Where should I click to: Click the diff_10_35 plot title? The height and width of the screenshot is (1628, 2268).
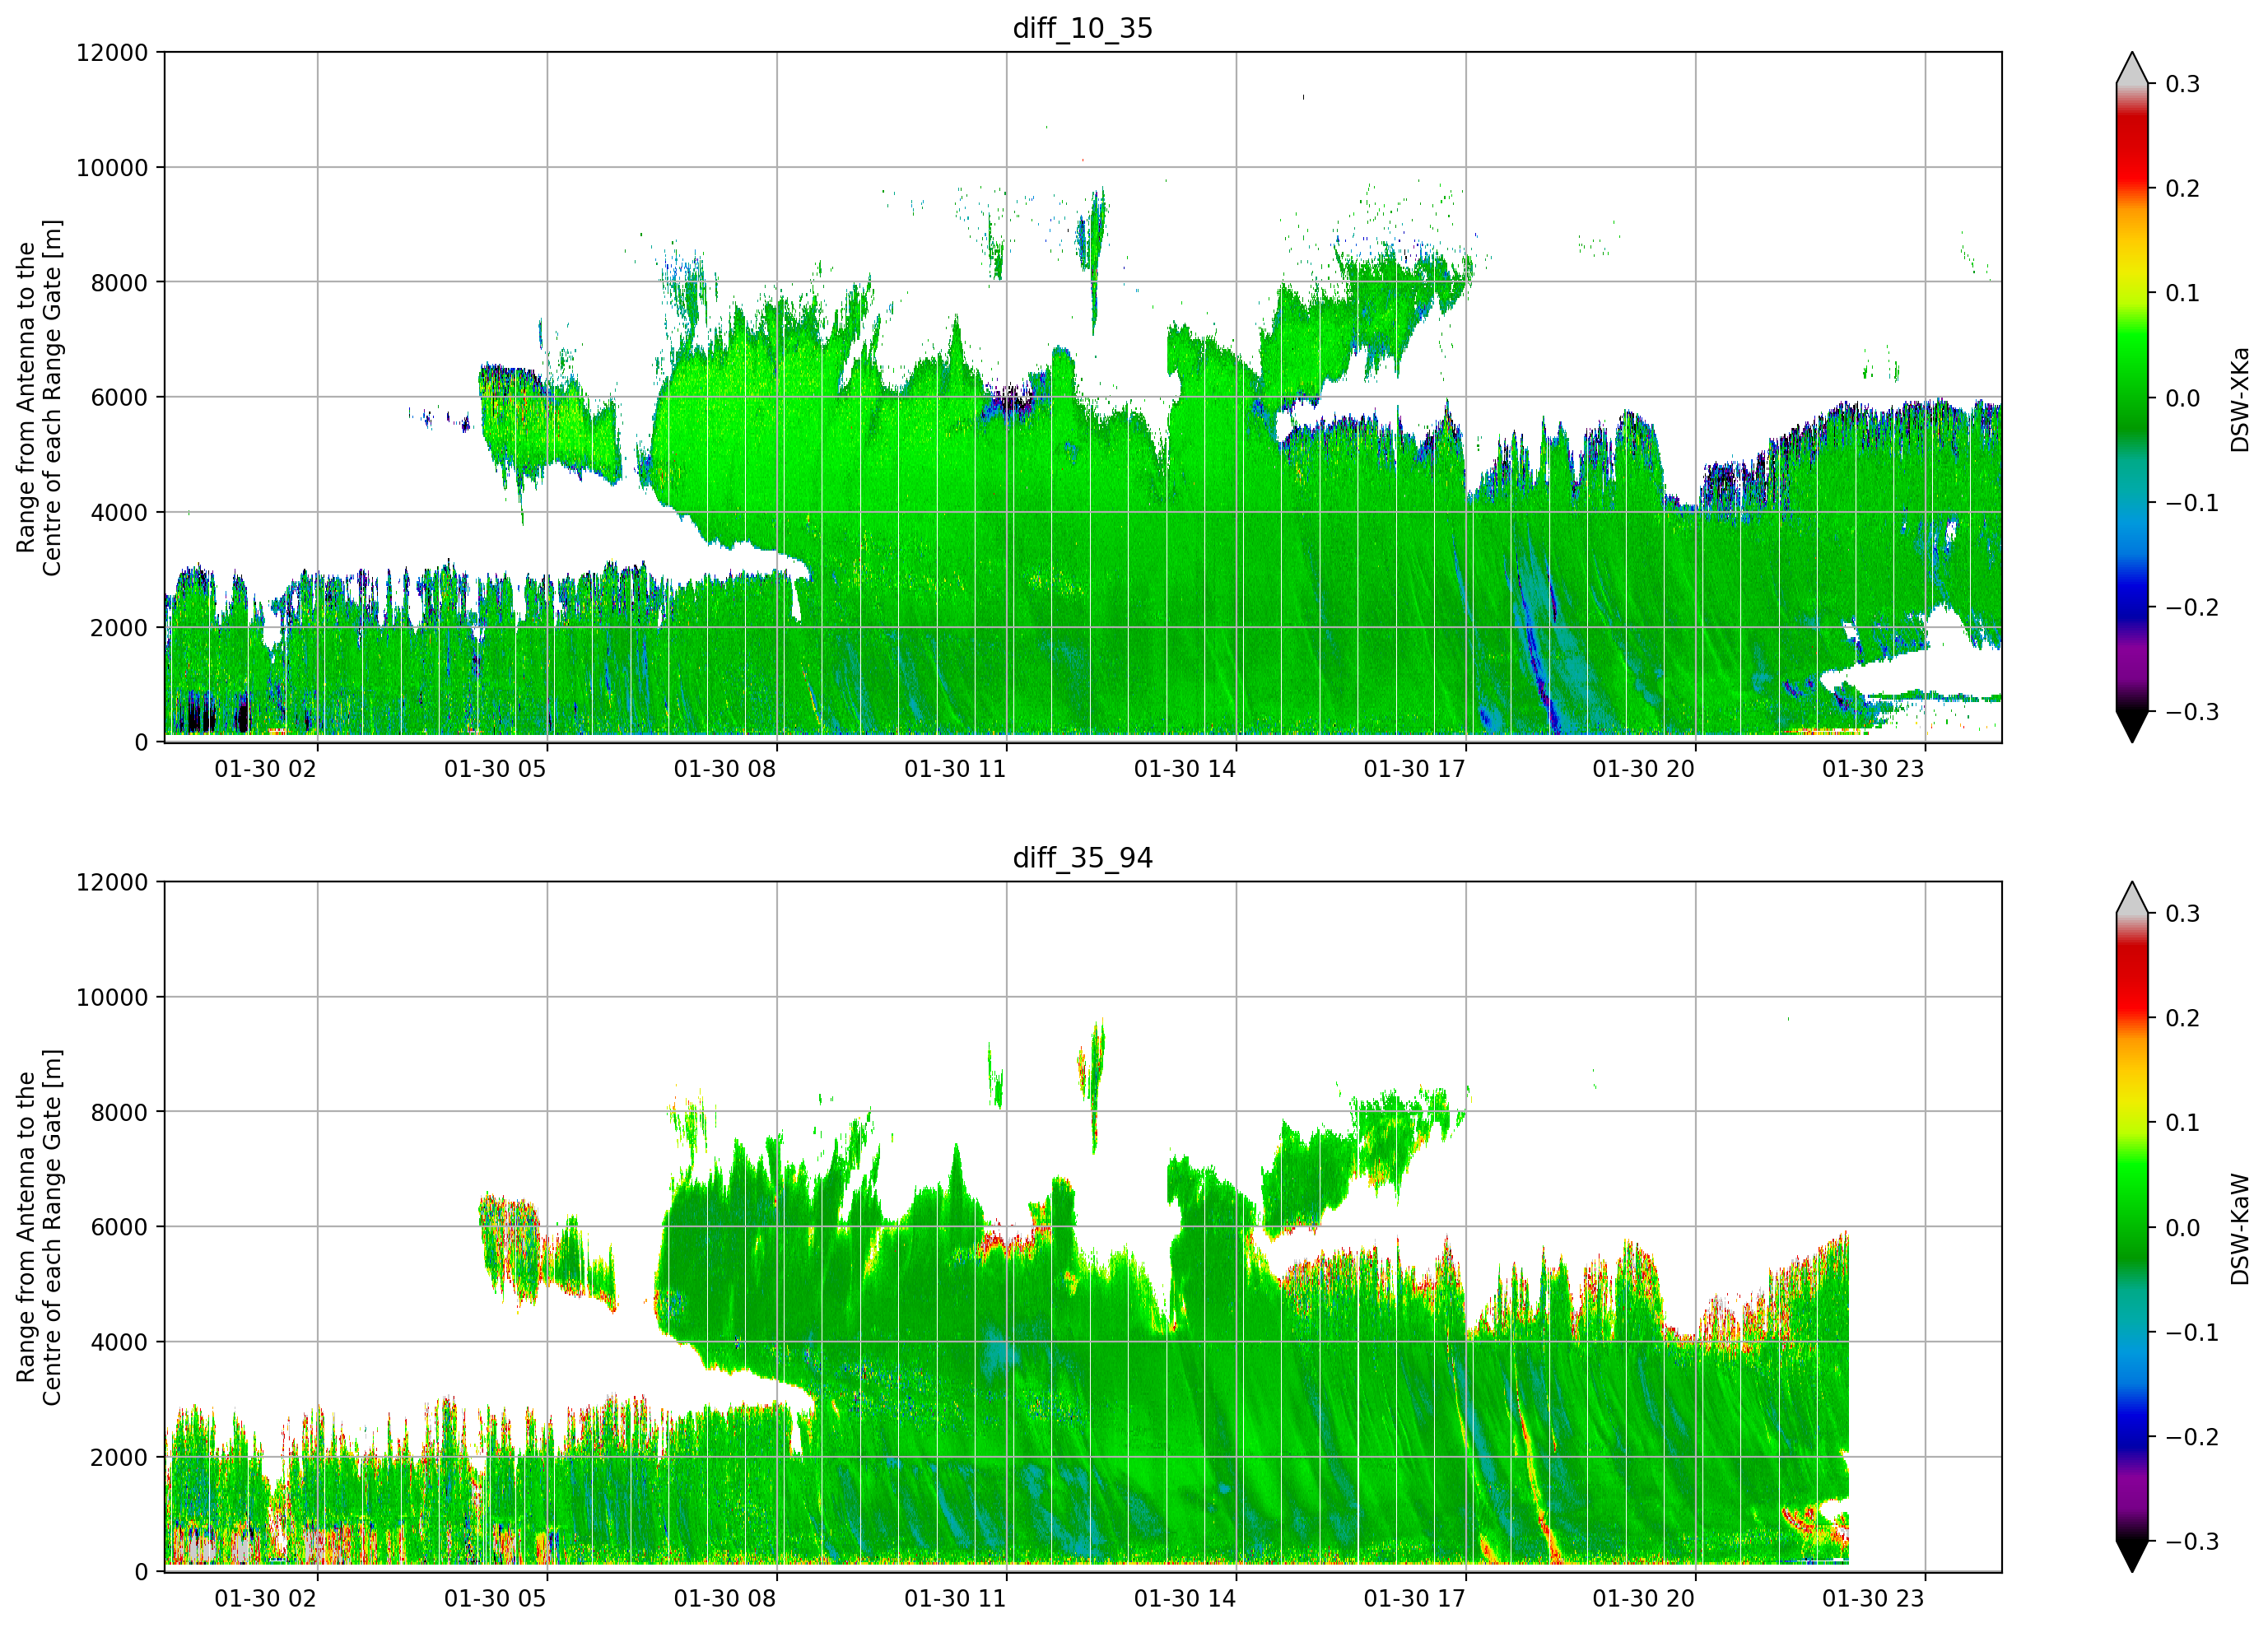point(1083,28)
